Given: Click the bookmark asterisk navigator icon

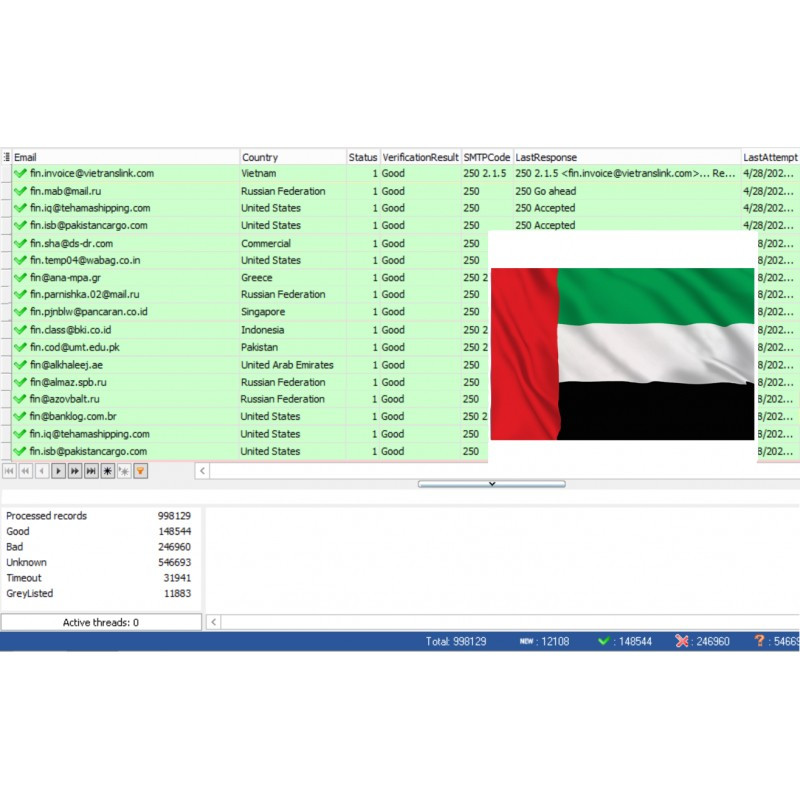Looking at the screenshot, I should 108,471.
